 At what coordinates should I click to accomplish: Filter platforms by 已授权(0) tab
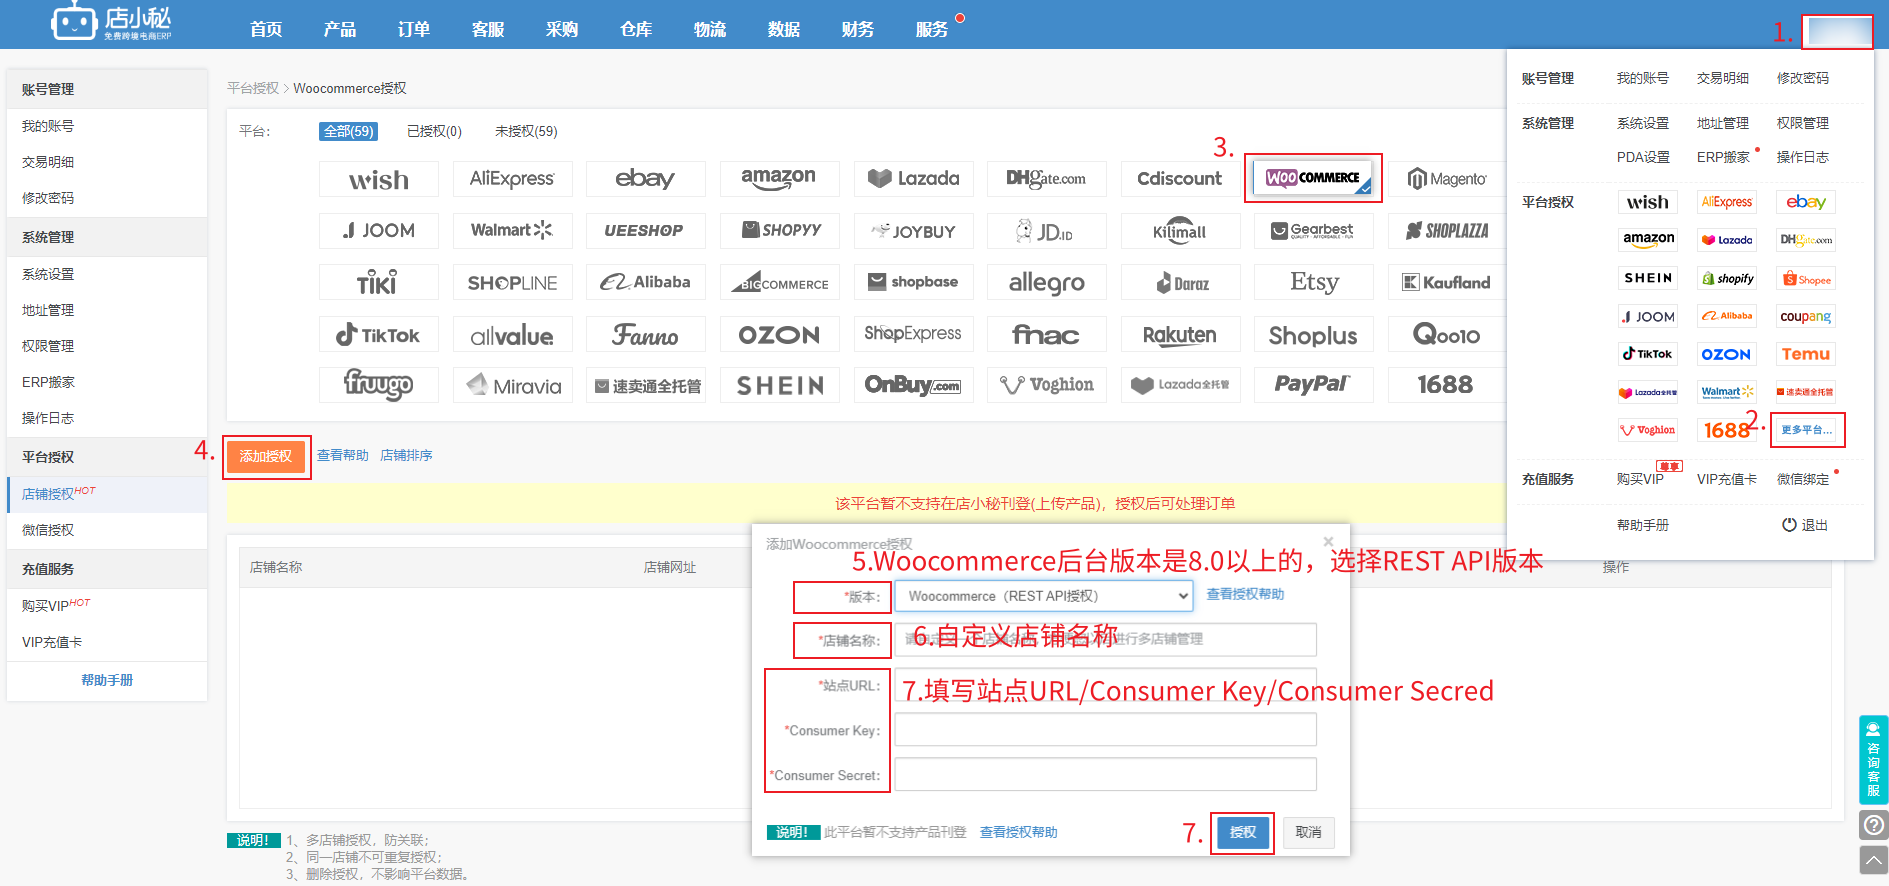(x=434, y=131)
